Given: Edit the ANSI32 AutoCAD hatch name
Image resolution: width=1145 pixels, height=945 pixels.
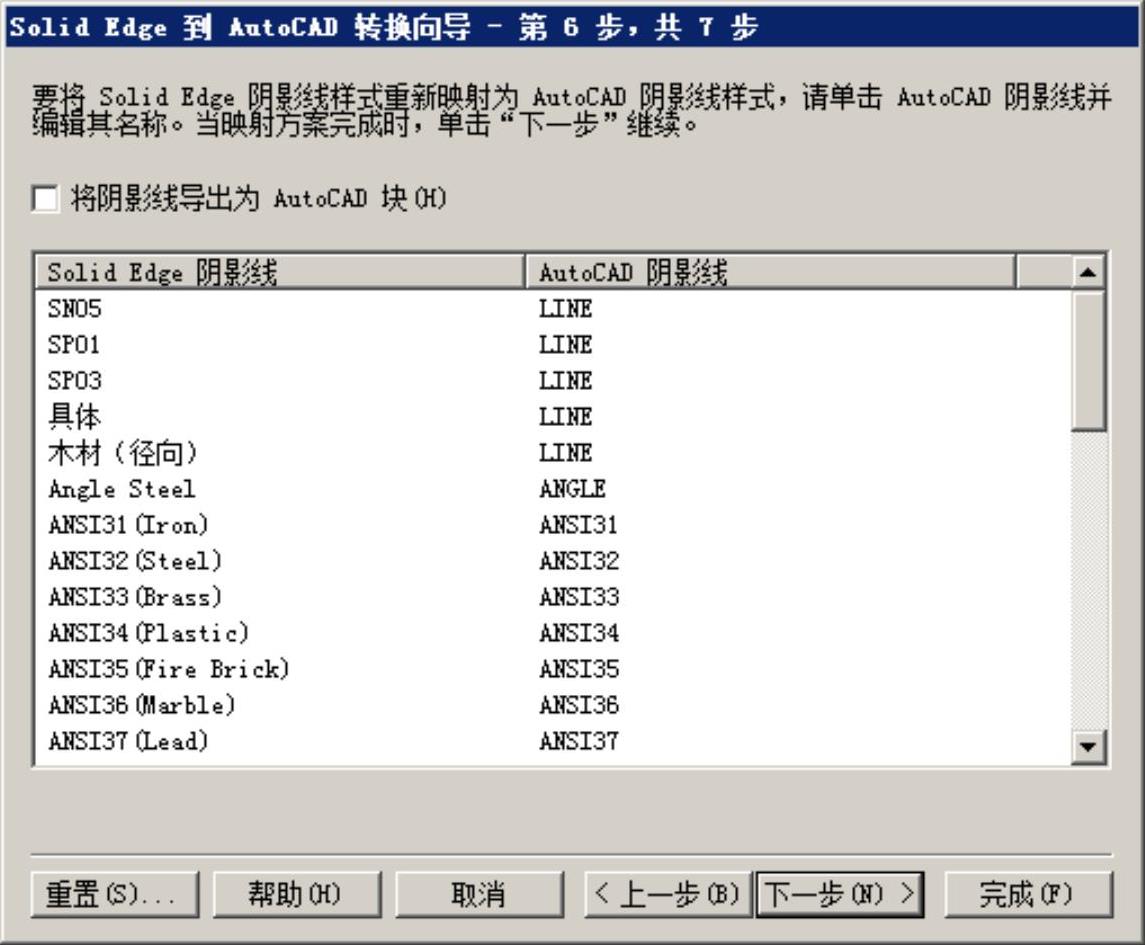Looking at the screenshot, I should pyautogui.click(x=578, y=561).
